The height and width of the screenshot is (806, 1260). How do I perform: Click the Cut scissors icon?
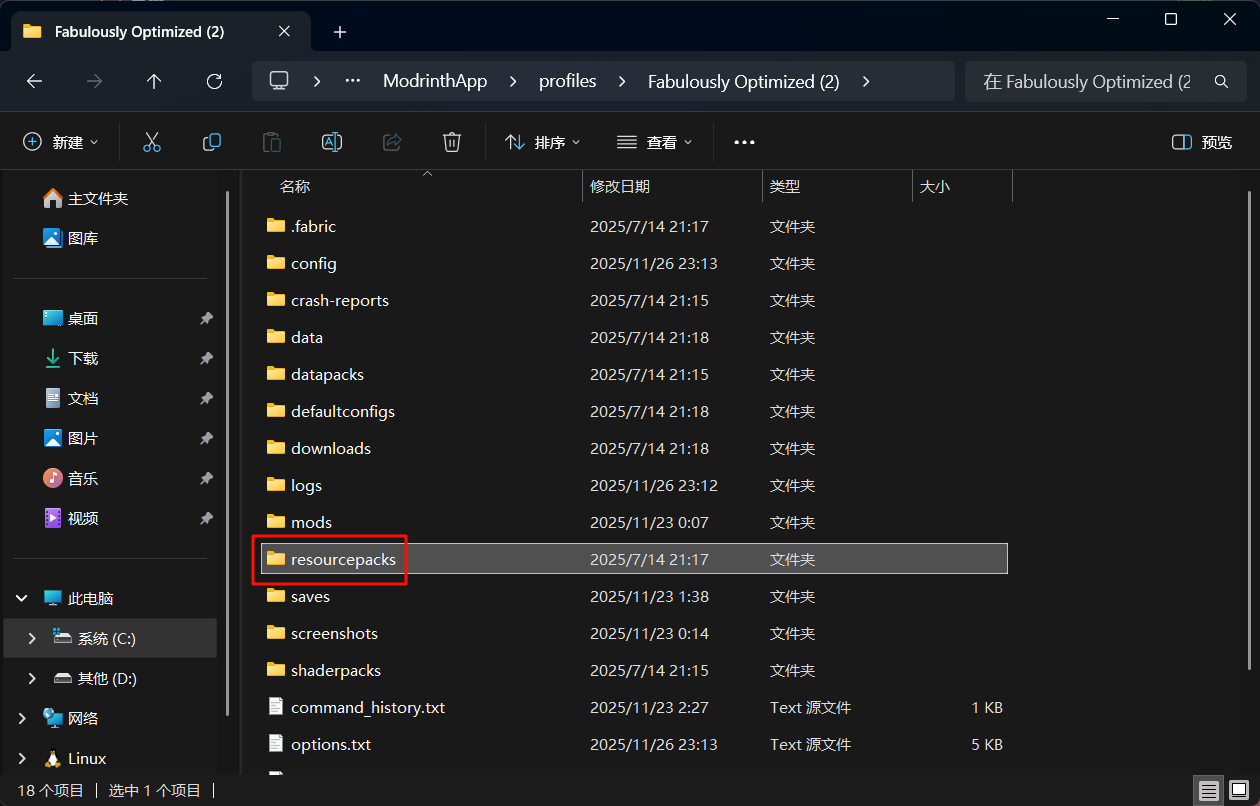[x=152, y=142]
